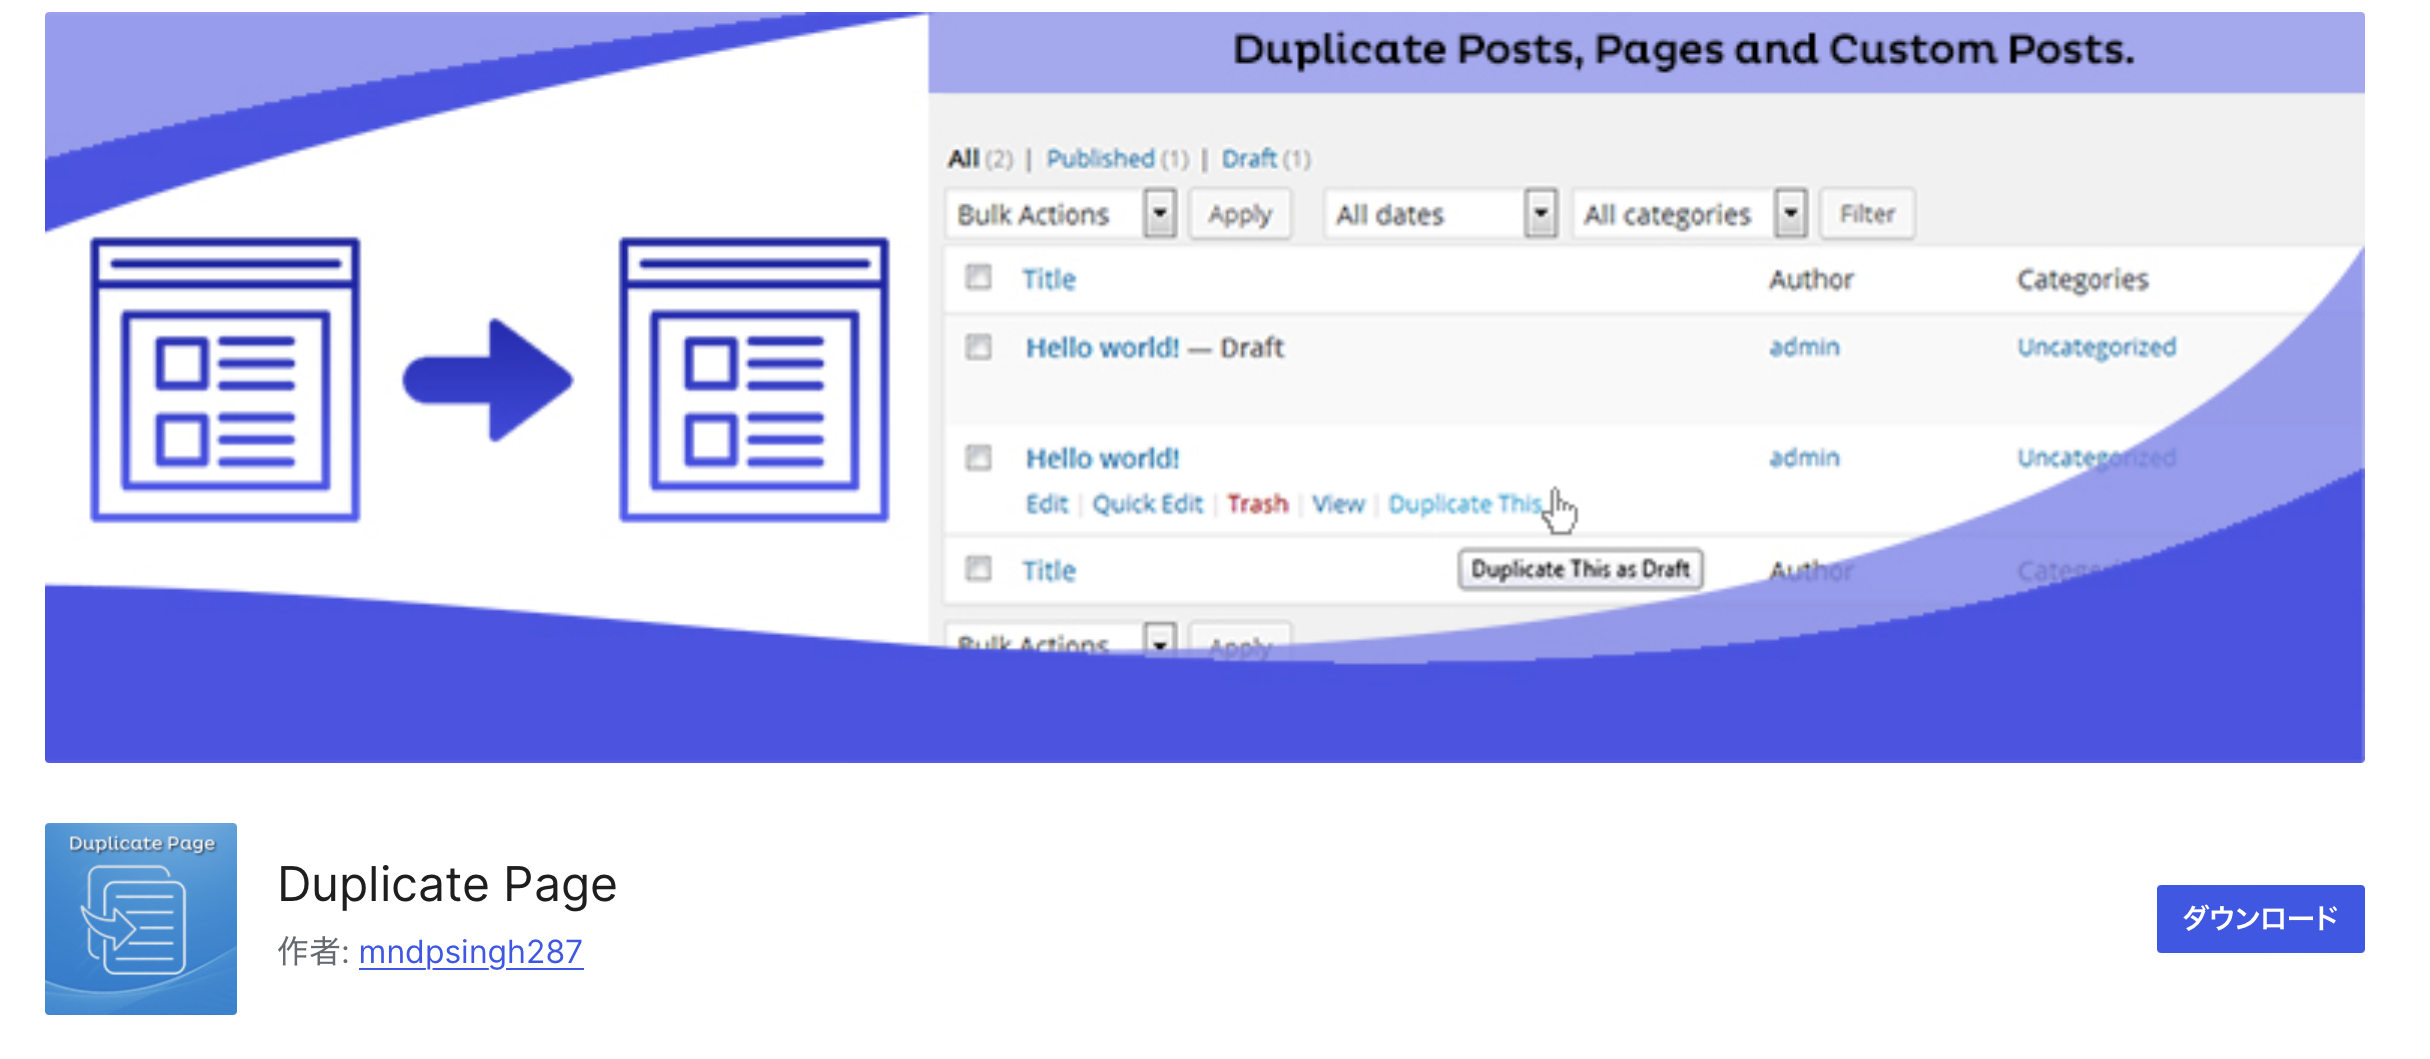2430x1059 pixels.
Task: Click the Title label in footer row
Action: point(1048,571)
